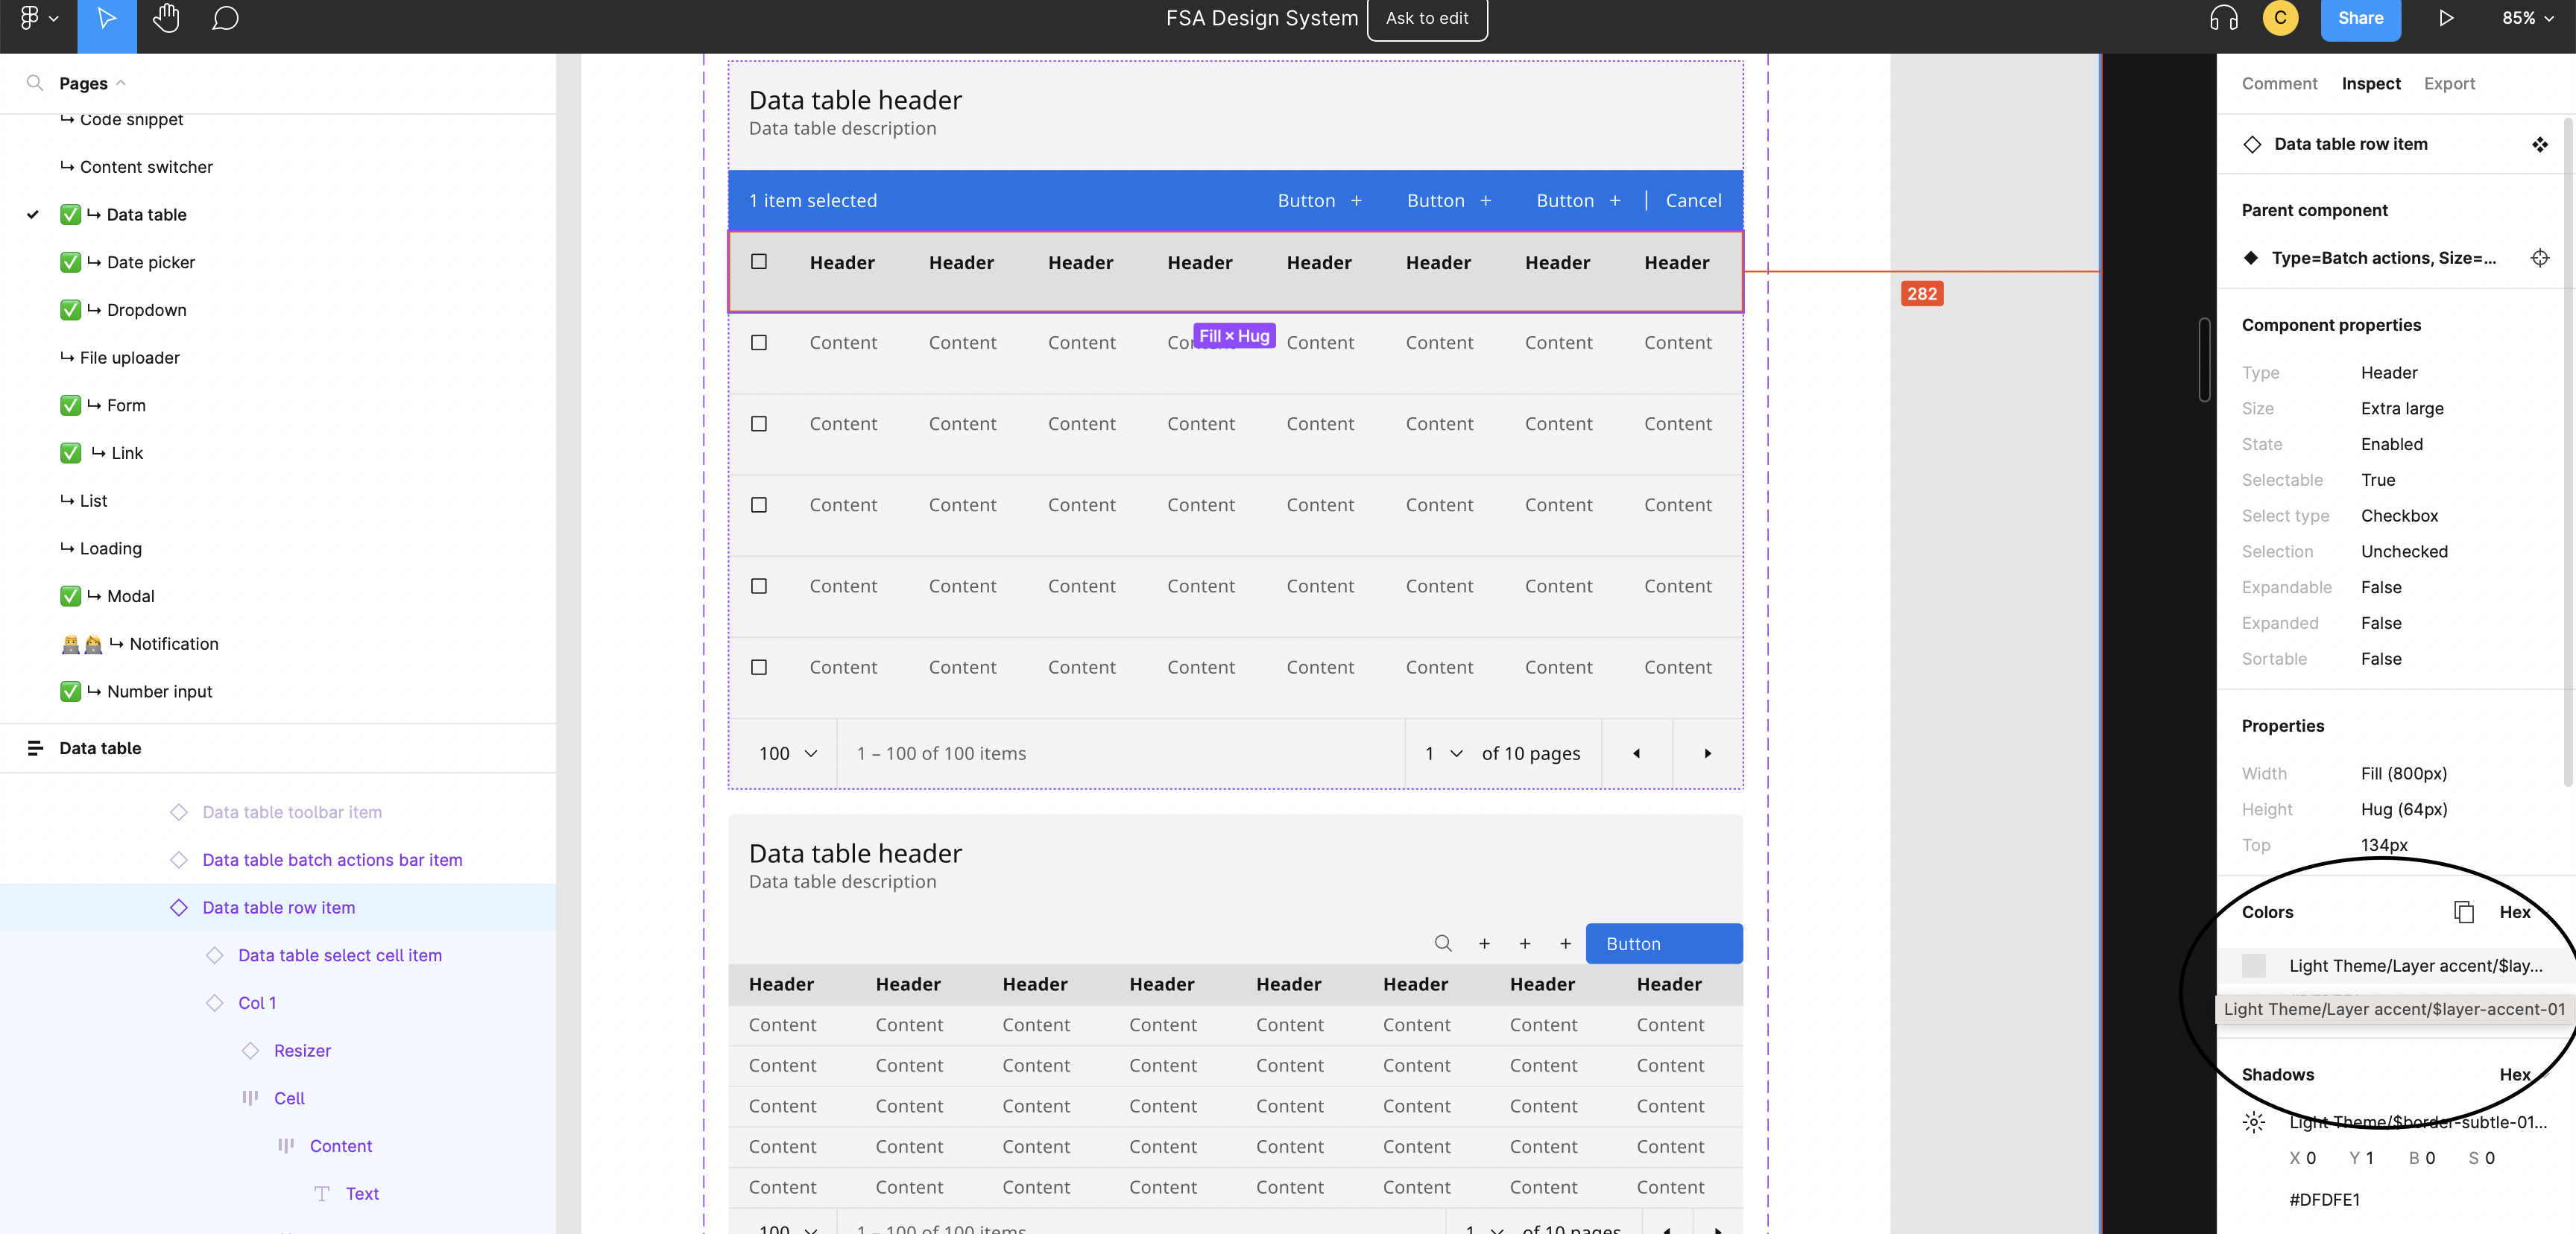
Task: Click the layers list icon beside Data table
Action: [x=35, y=748]
